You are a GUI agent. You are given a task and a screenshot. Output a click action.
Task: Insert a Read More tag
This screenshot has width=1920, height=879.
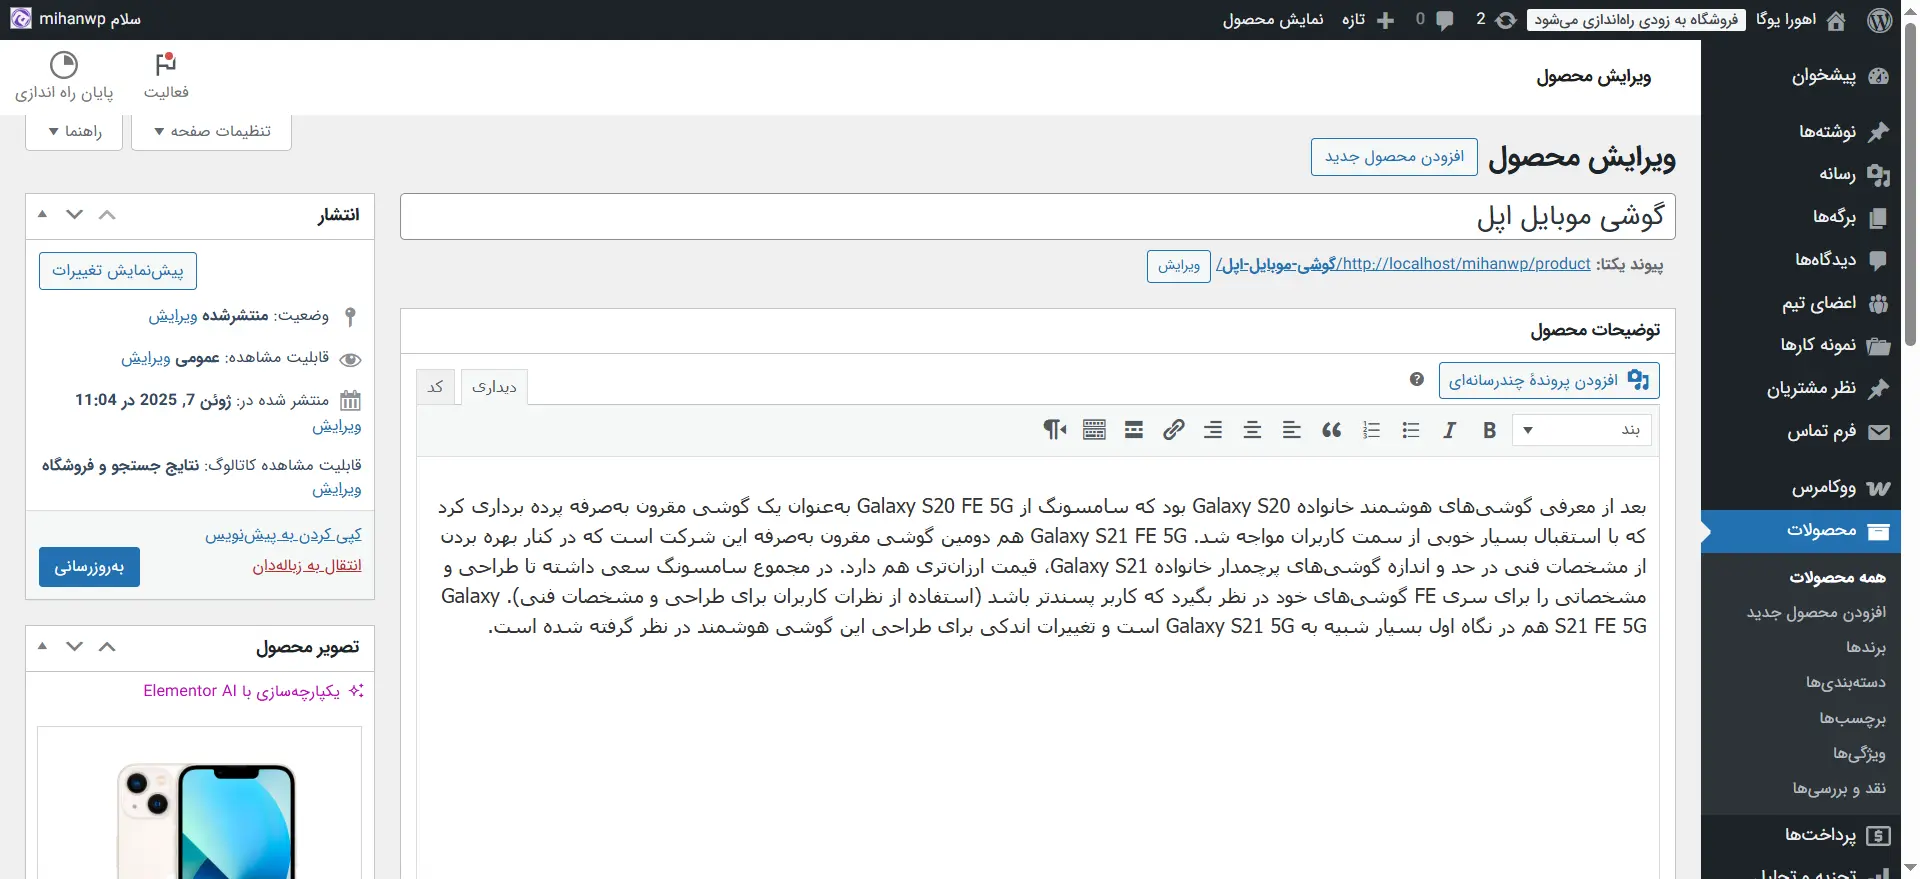[1133, 430]
